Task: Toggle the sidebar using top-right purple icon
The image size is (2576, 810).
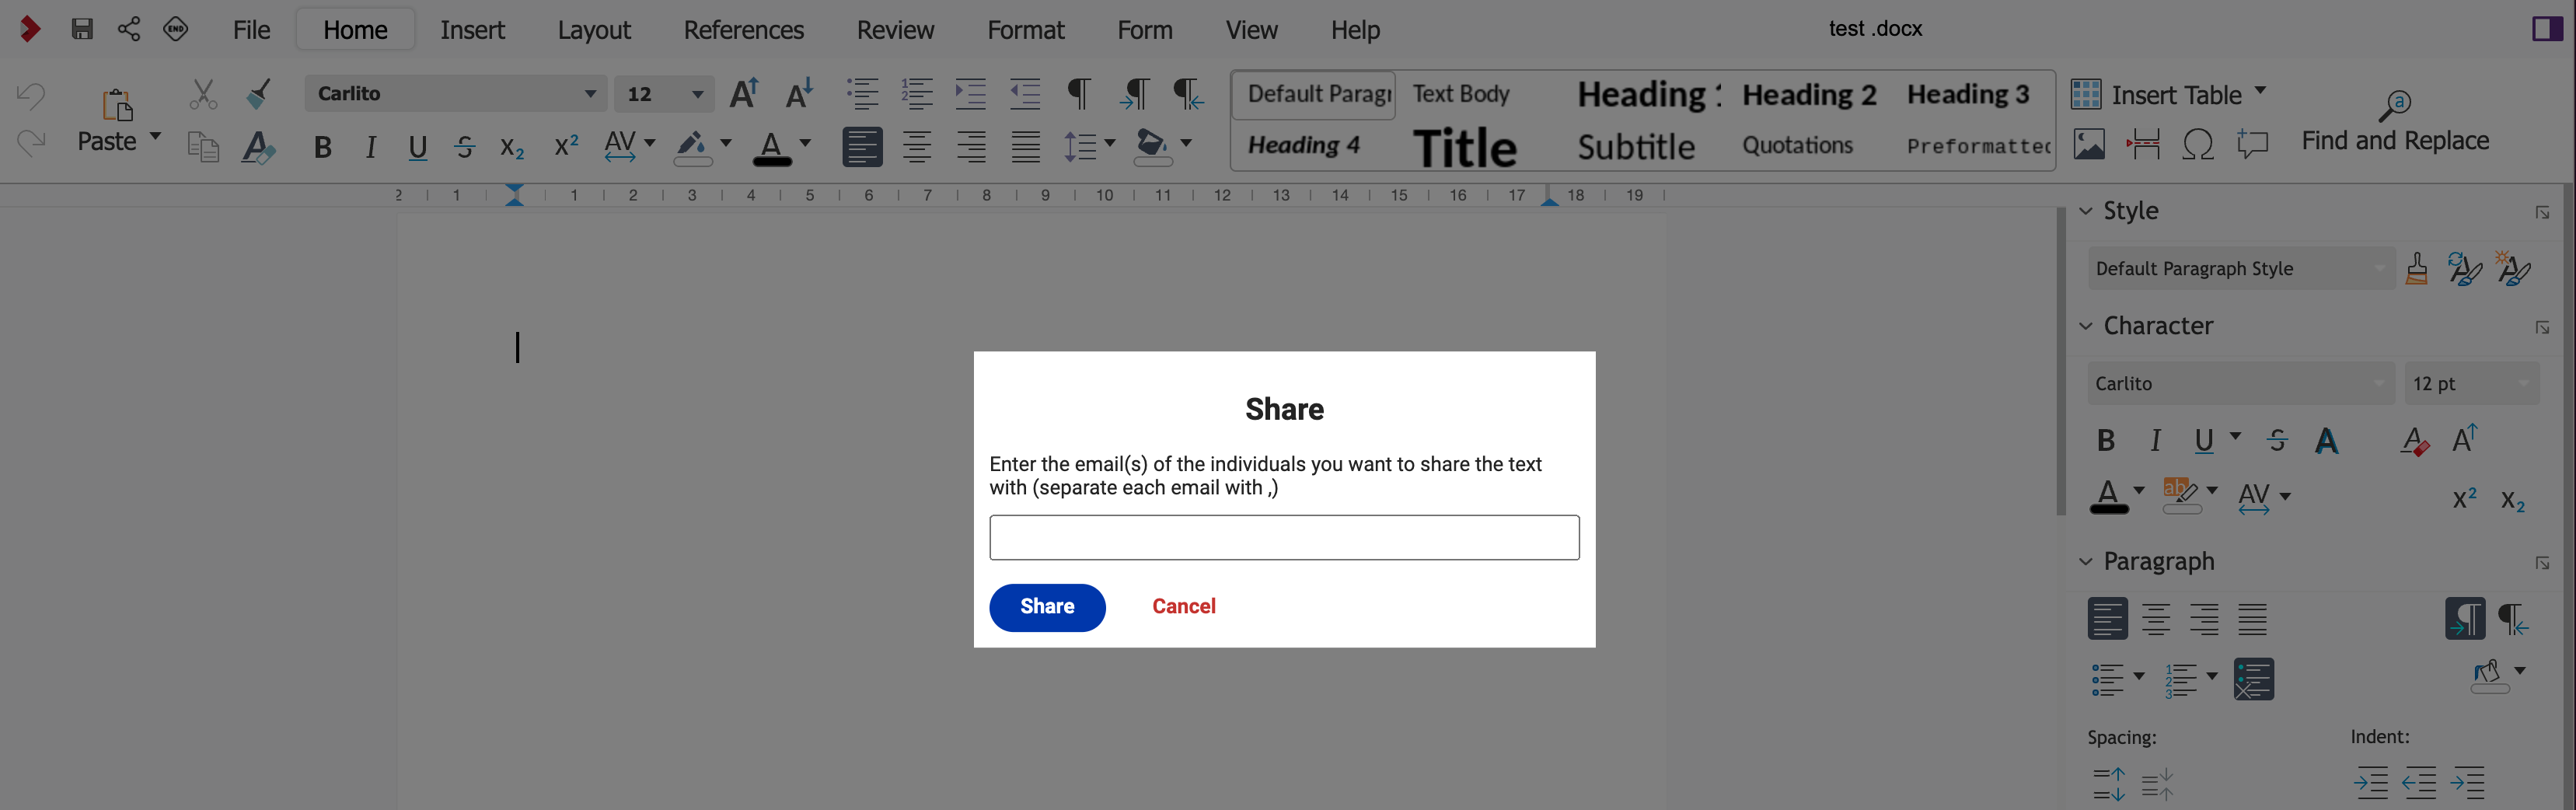Action: pos(2546,29)
